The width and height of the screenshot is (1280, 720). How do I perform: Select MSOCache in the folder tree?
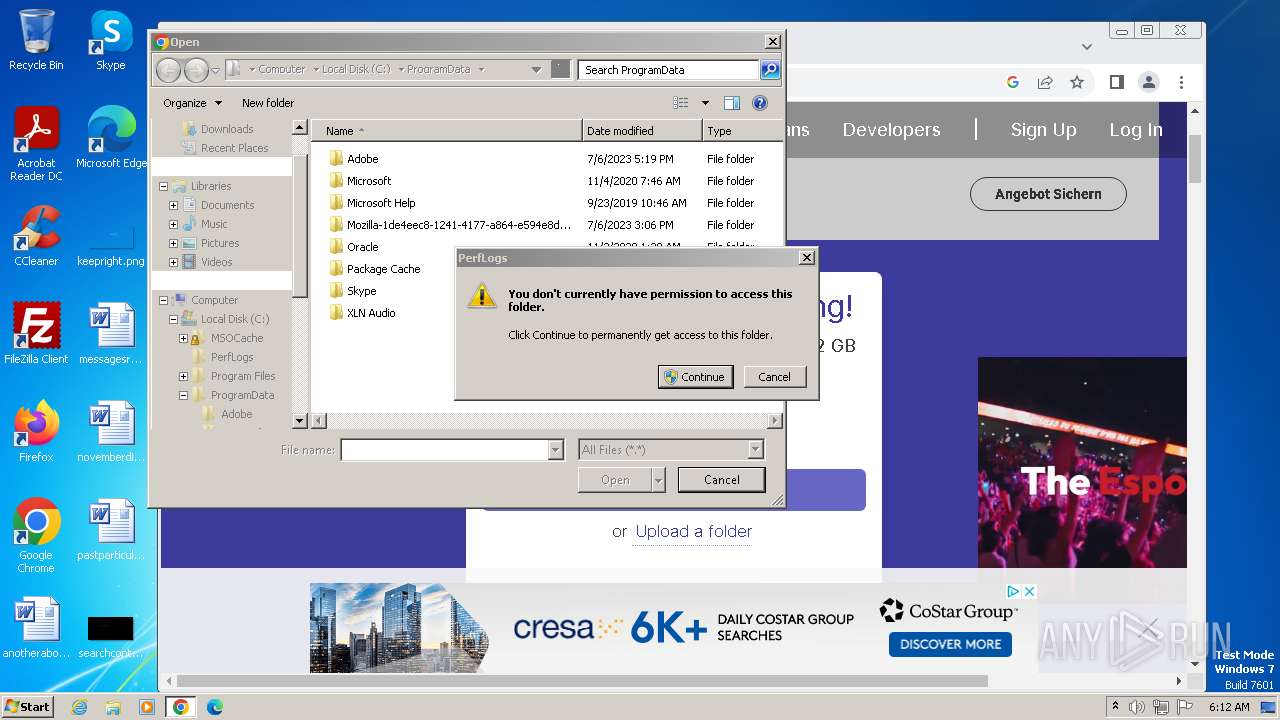pyautogui.click(x=227, y=338)
